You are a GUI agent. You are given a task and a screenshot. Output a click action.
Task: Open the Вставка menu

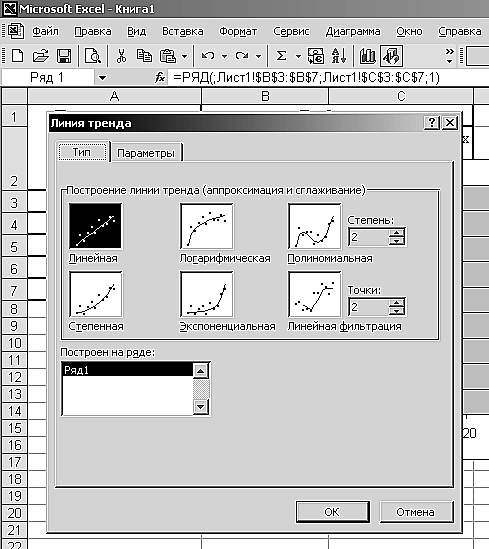(182, 32)
